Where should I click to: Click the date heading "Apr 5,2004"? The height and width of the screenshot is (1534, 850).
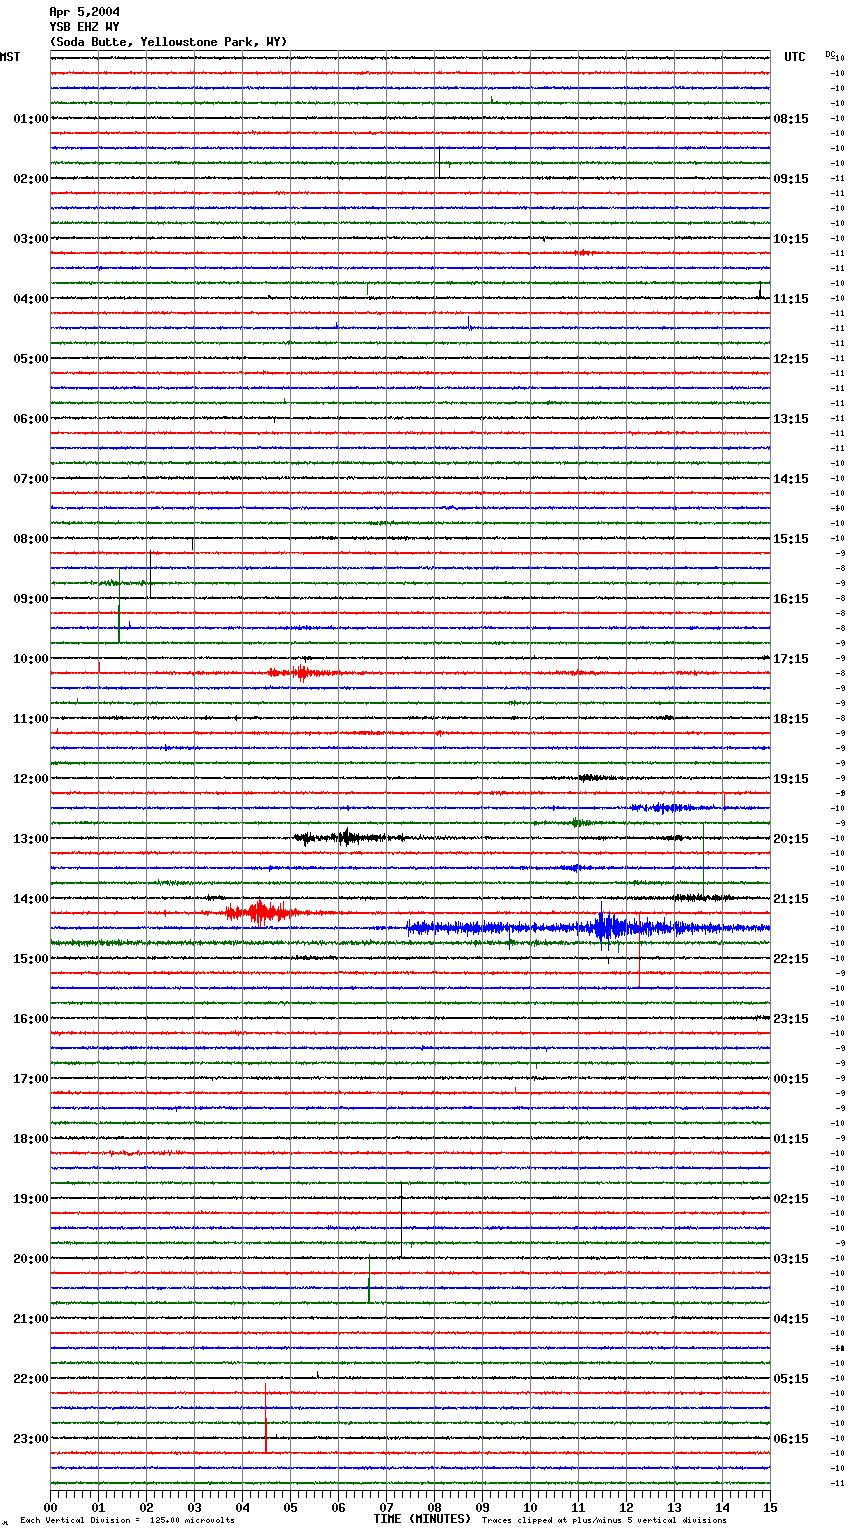(x=84, y=12)
